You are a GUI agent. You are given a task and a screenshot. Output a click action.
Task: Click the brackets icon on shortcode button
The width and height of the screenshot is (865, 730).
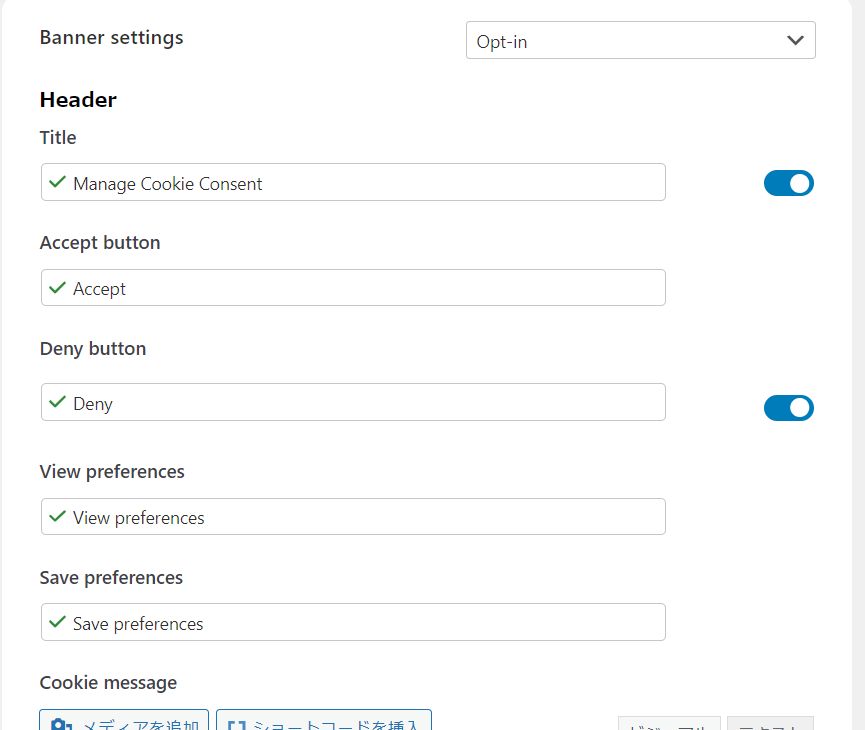tap(236, 724)
